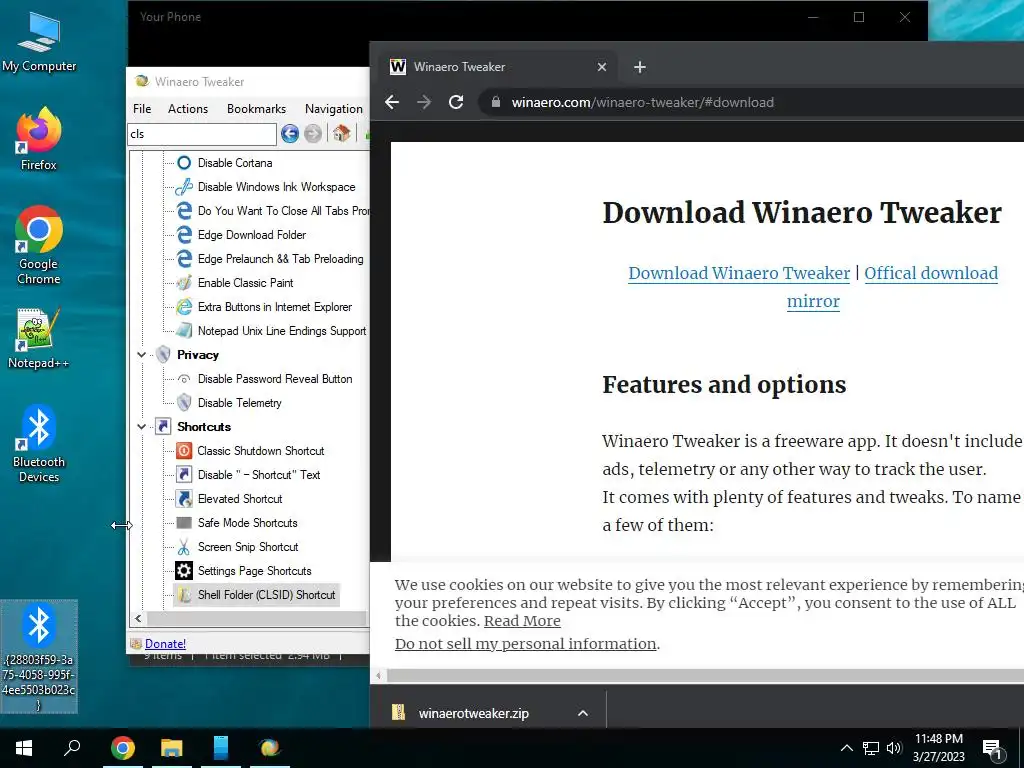Open the Google Chrome desktop shortcut
This screenshot has height=768, width=1024.
coord(39,245)
